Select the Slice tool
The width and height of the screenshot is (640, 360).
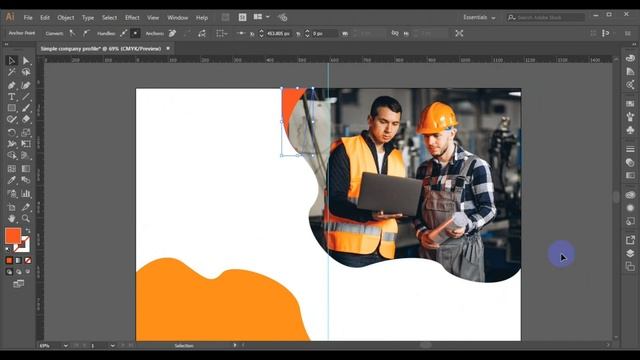[x=26, y=207]
